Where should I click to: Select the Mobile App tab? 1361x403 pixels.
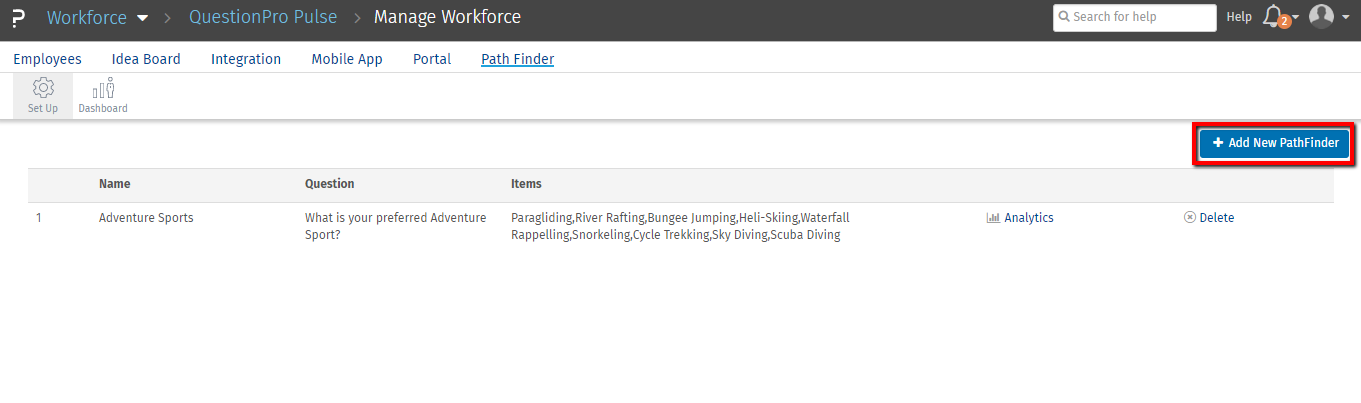click(x=347, y=59)
